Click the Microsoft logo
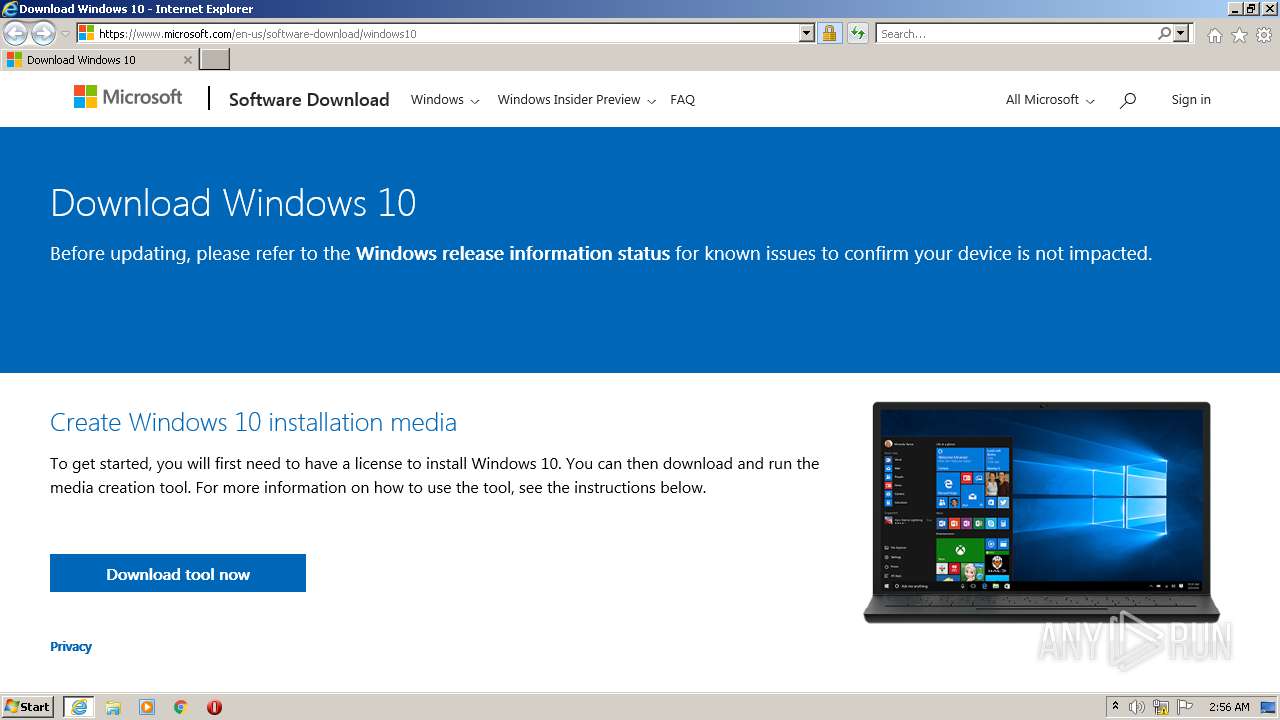Screen dimensions: 1280x720 tap(128, 97)
